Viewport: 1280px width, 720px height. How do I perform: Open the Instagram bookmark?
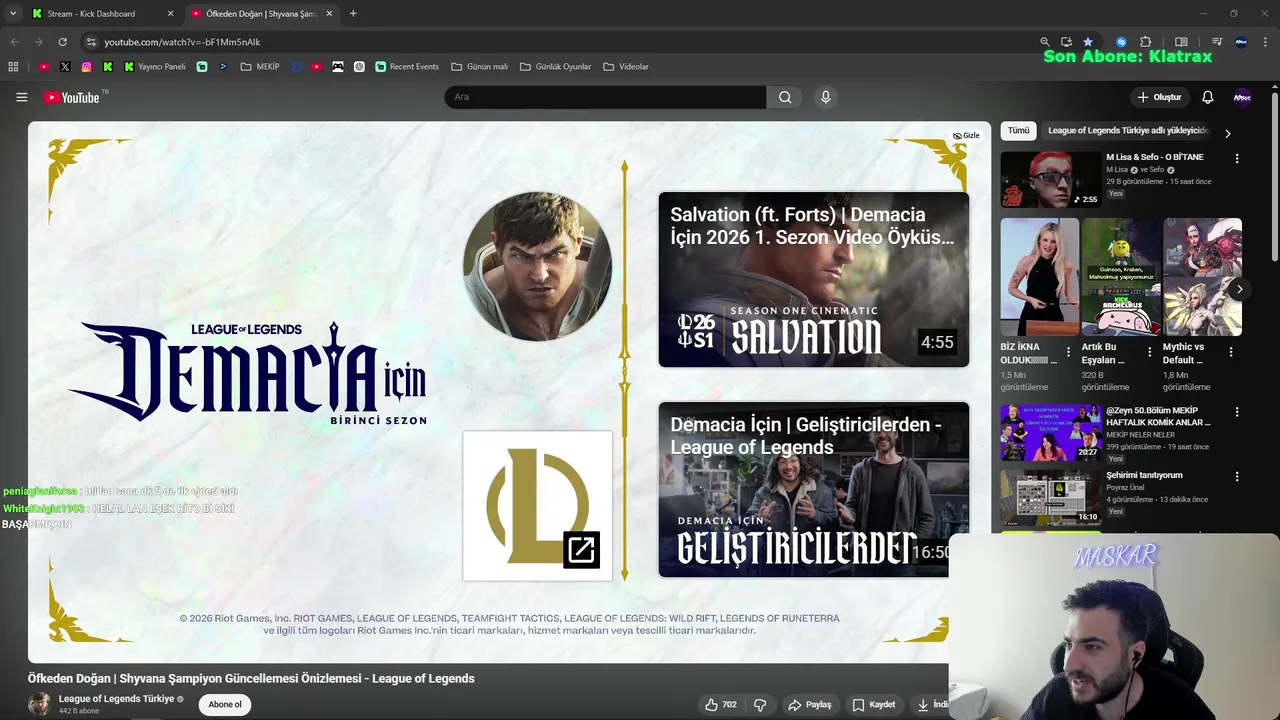pyautogui.click(x=86, y=67)
